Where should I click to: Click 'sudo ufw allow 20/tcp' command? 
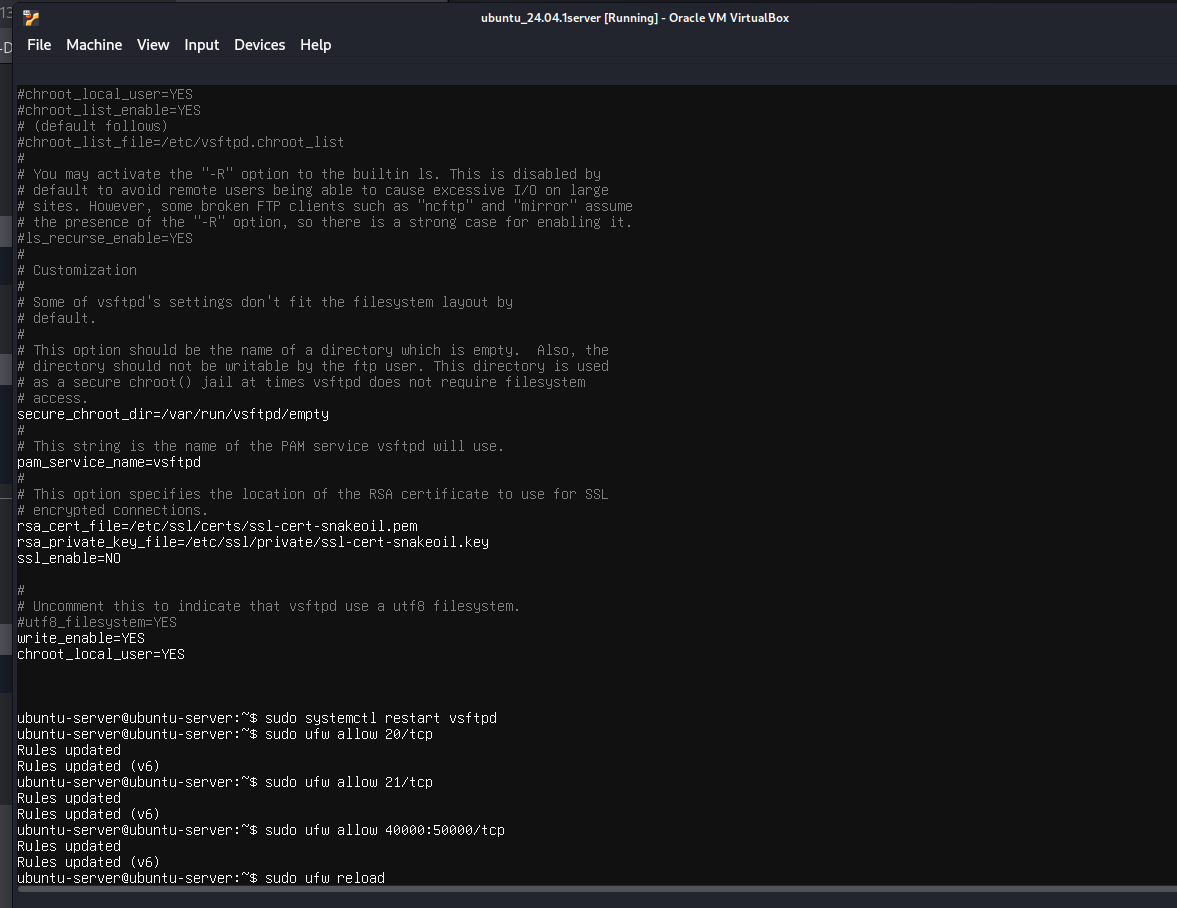point(349,734)
